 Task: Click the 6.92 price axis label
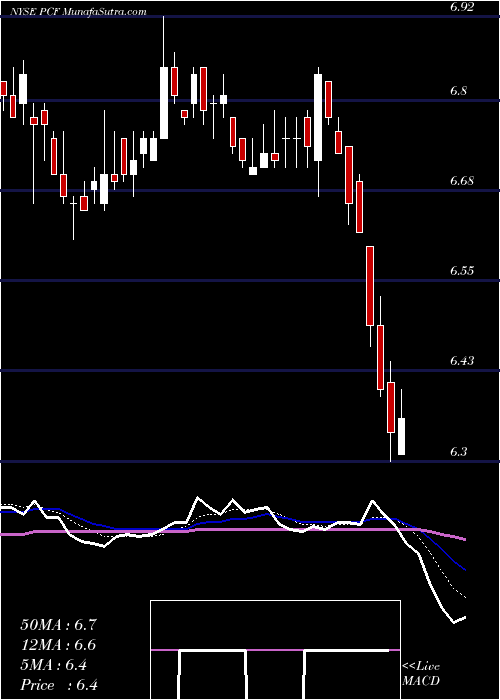[462, 7]
